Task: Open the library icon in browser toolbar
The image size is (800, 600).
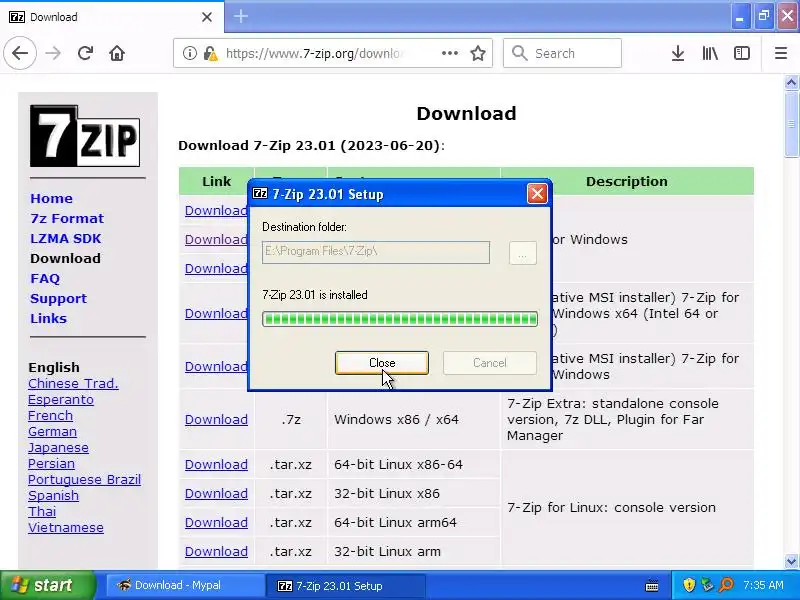Action: 710,53
